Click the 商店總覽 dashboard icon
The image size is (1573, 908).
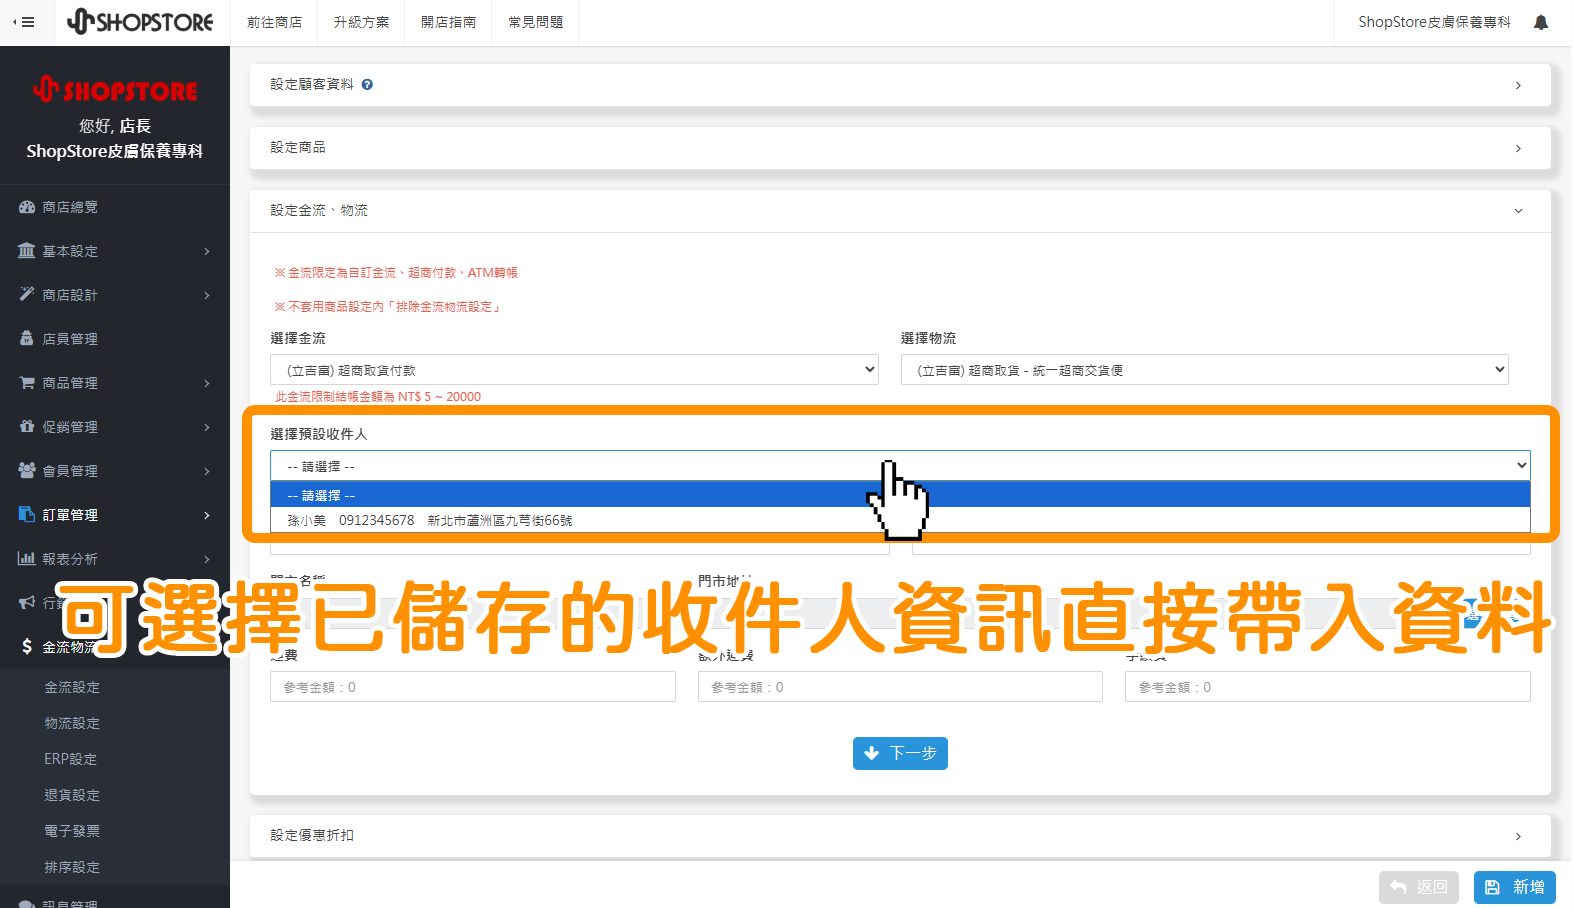[x=27, y=207]
